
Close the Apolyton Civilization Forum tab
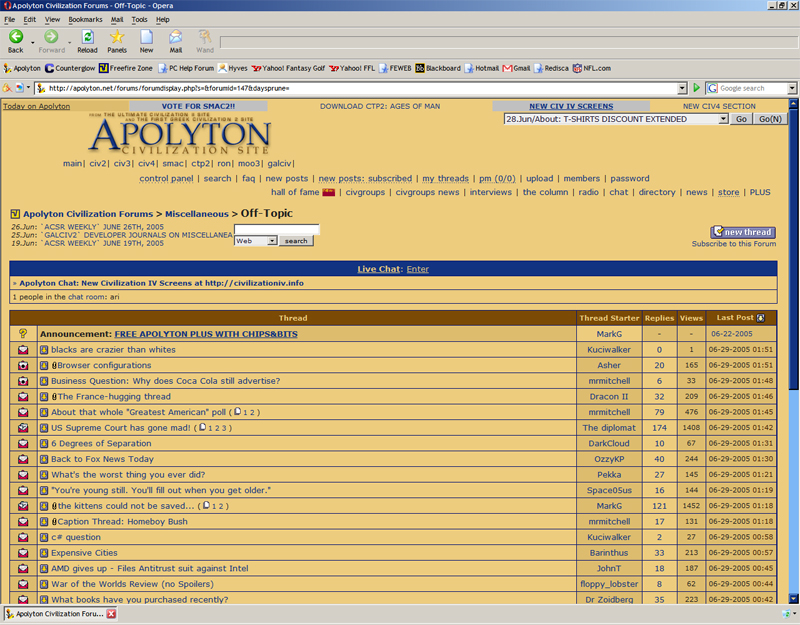click(111, 614)
